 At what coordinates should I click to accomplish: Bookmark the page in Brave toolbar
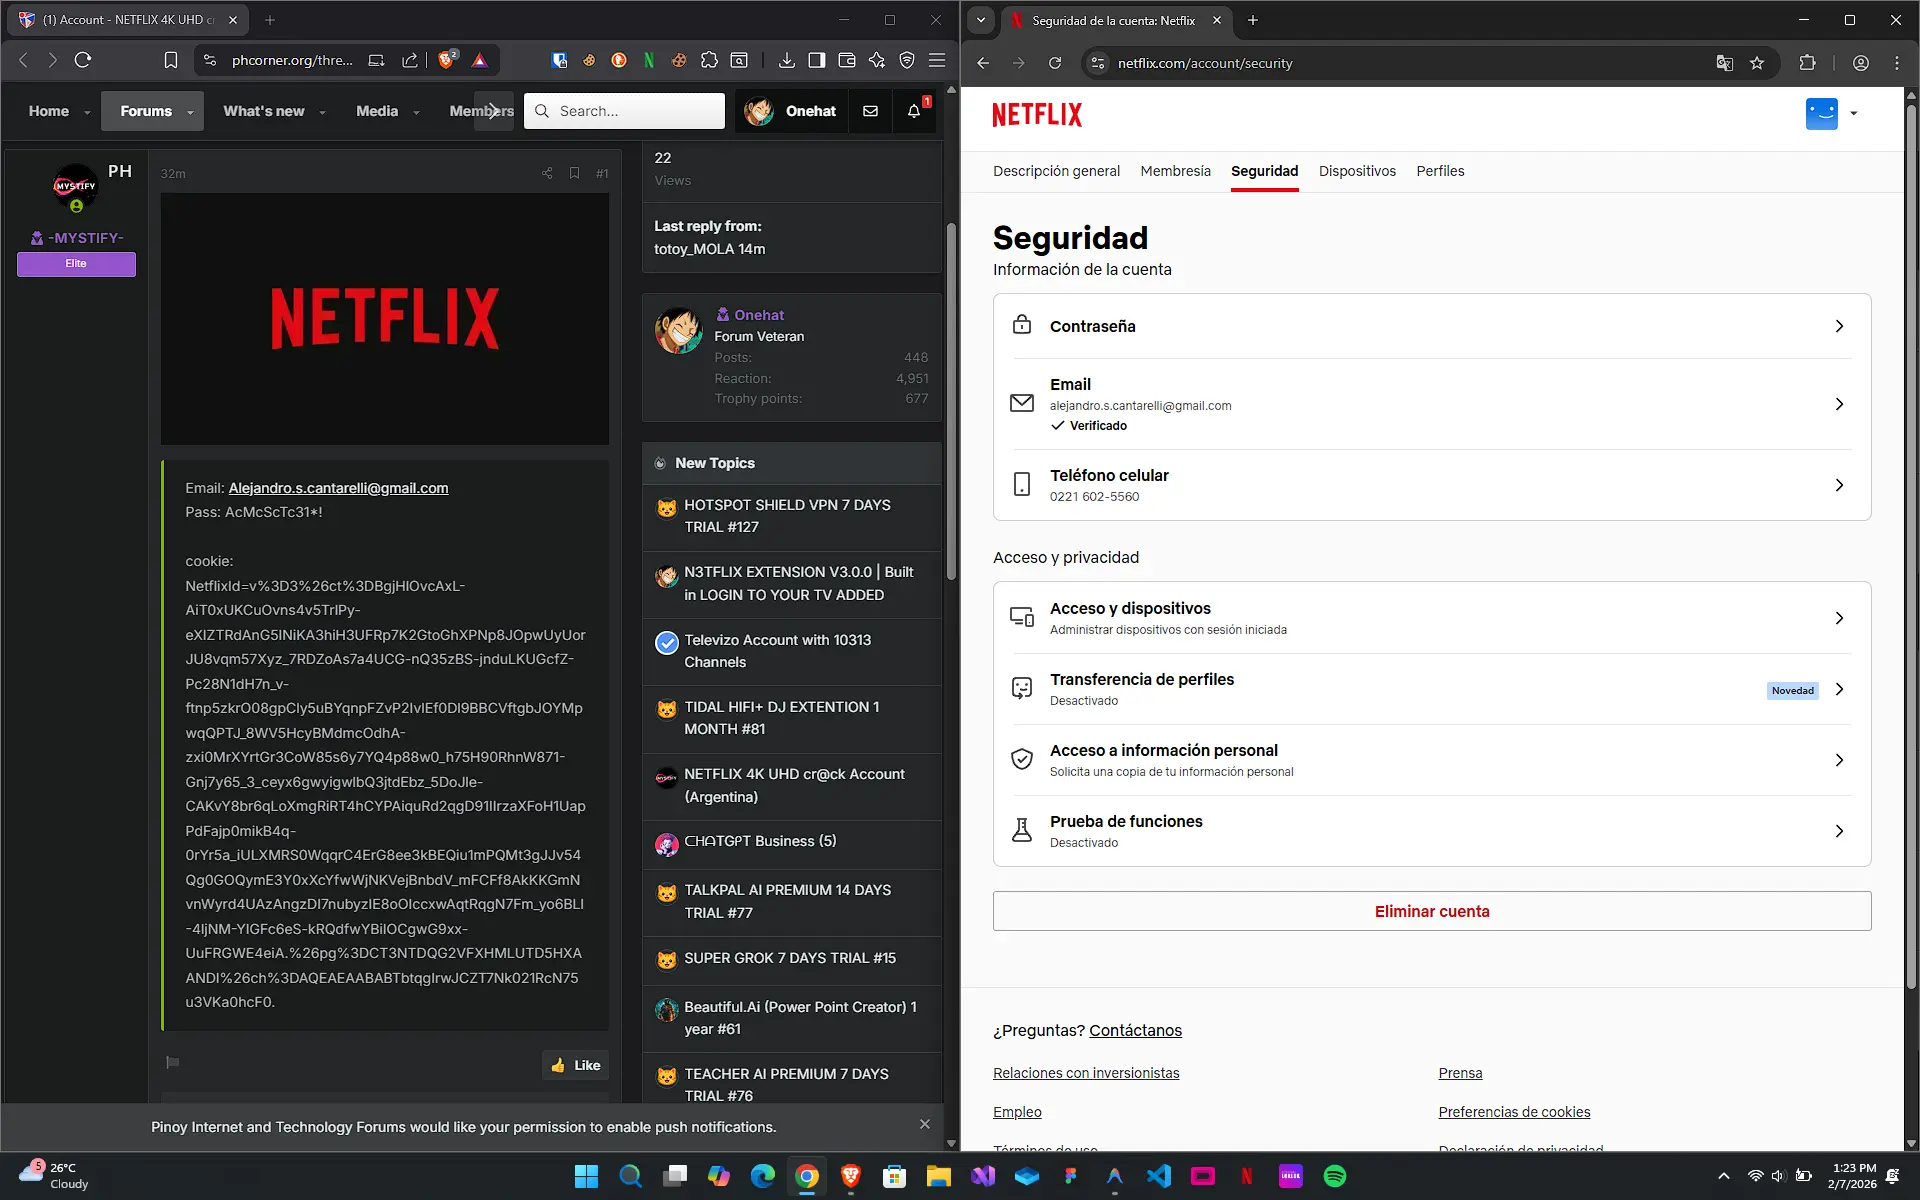pyautogui.click(x=171, y=60)
